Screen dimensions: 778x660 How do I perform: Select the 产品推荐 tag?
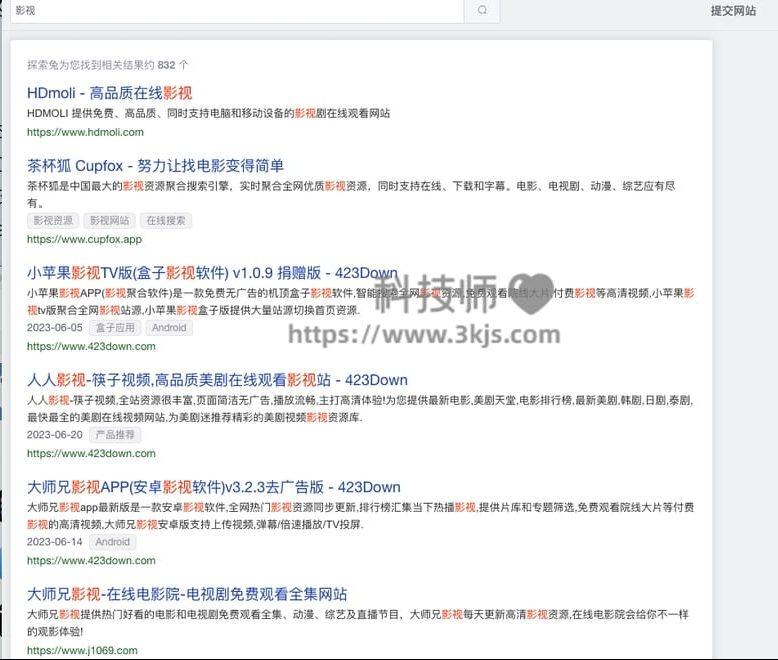pyautogui.click(x=115, y=435)
